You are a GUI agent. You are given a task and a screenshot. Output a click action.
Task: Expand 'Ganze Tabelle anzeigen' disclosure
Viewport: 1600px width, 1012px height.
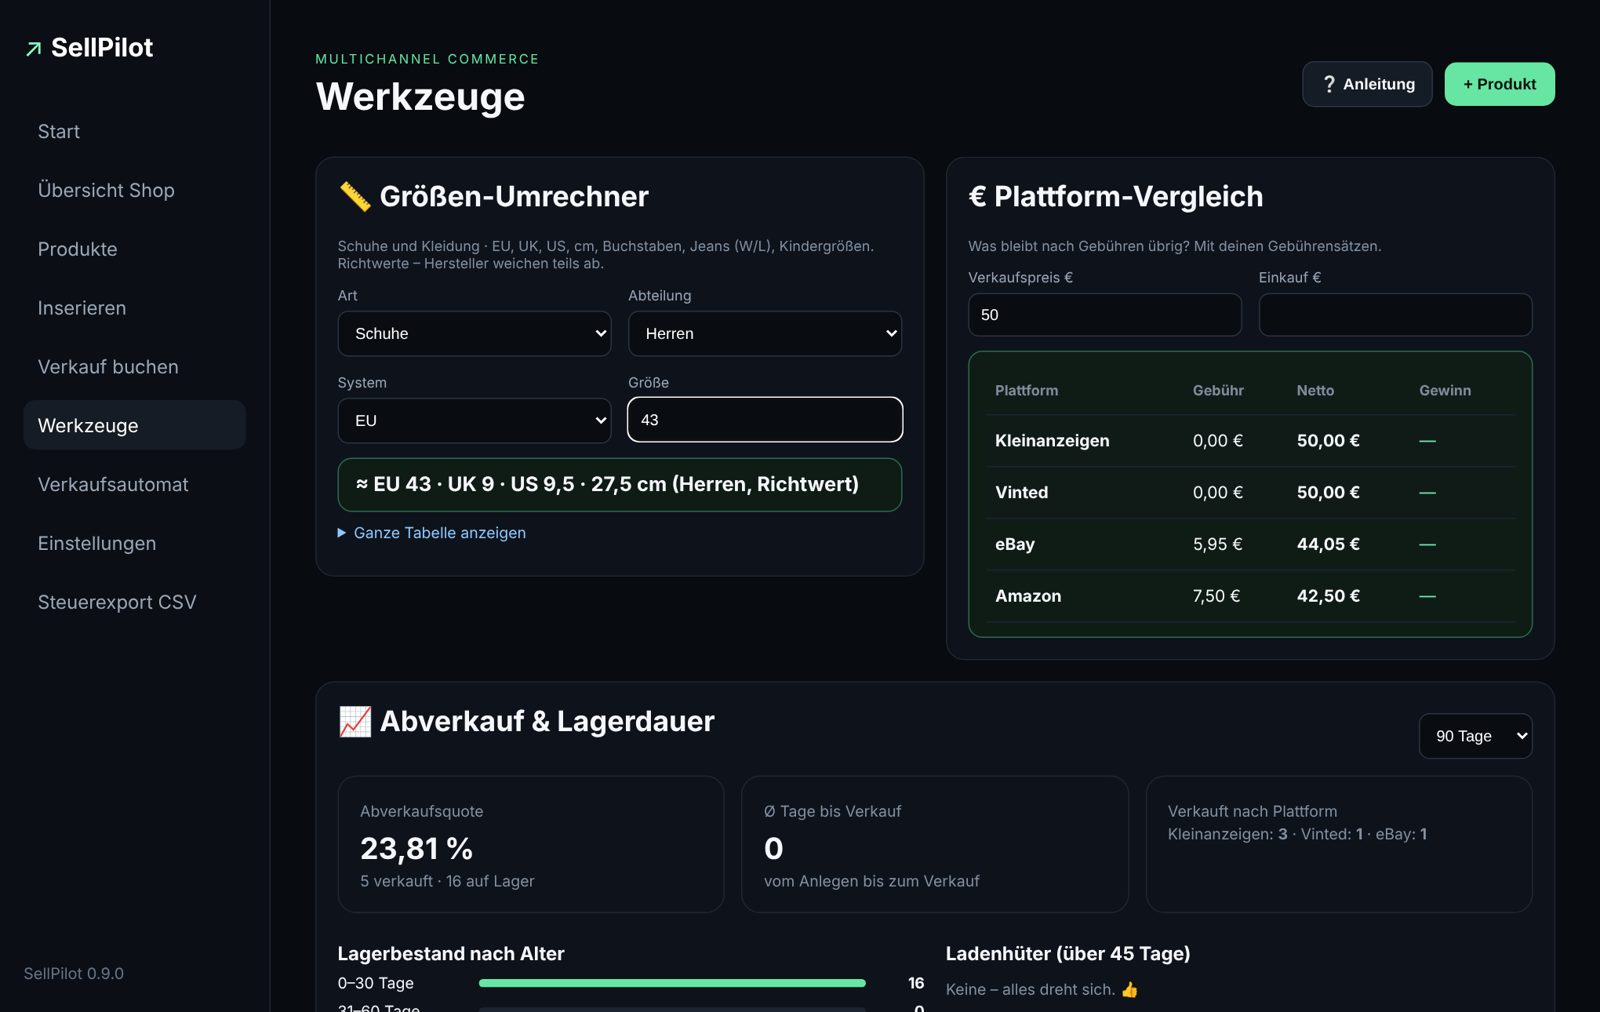click(432, 533)
